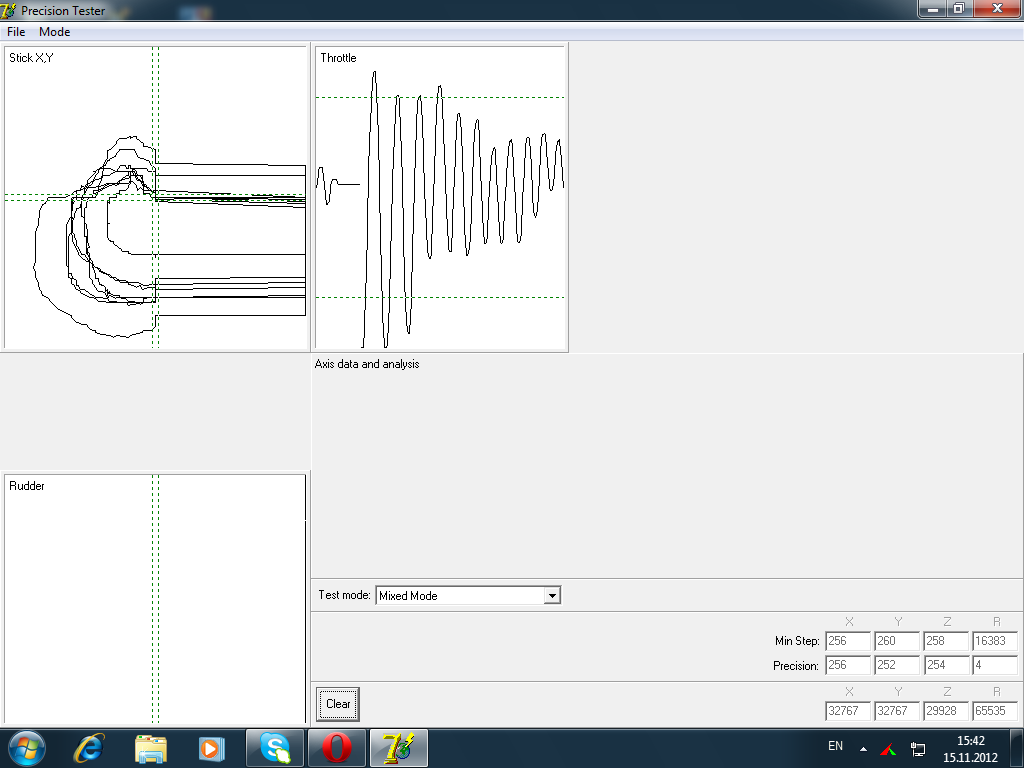Click the Stick X,Y plot label
The image size is (1024, 768).
tap(31, 57)
